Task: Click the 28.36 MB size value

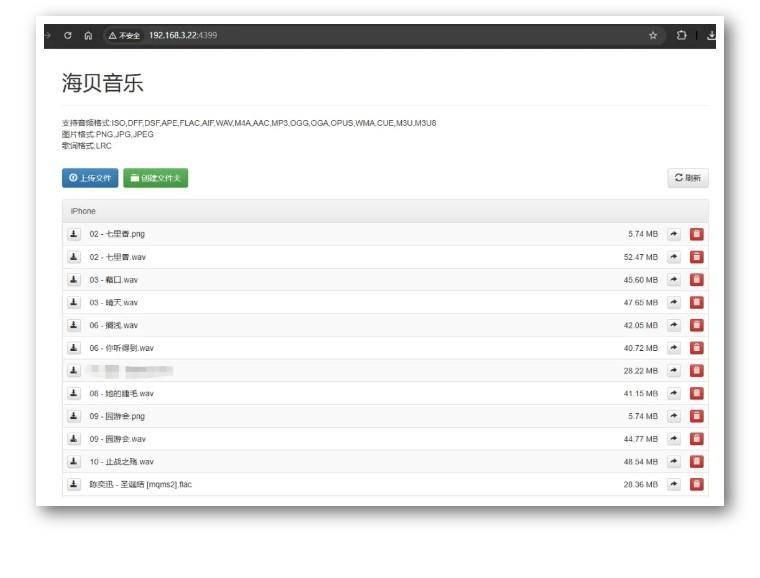Action: coord(641,484)
